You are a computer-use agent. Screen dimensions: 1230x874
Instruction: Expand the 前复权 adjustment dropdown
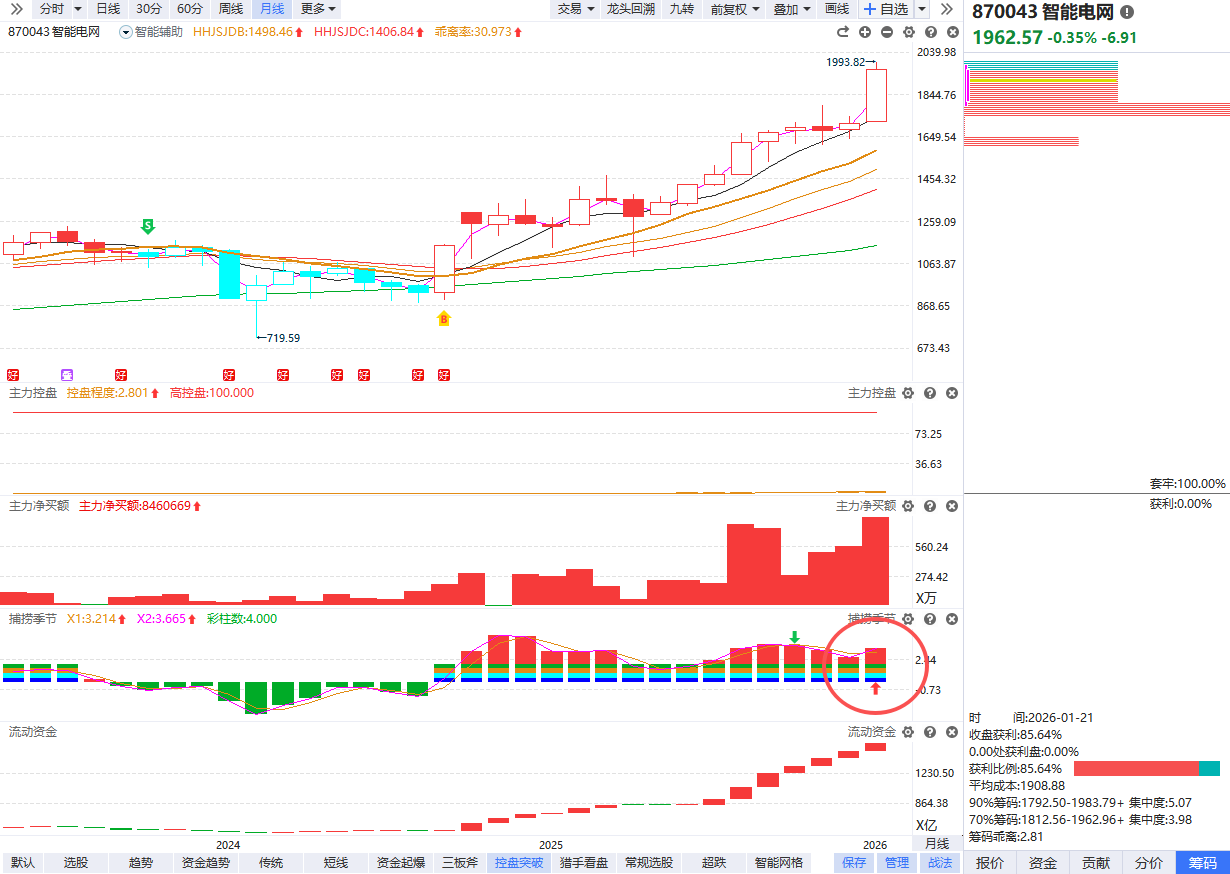tap(735, 9)
